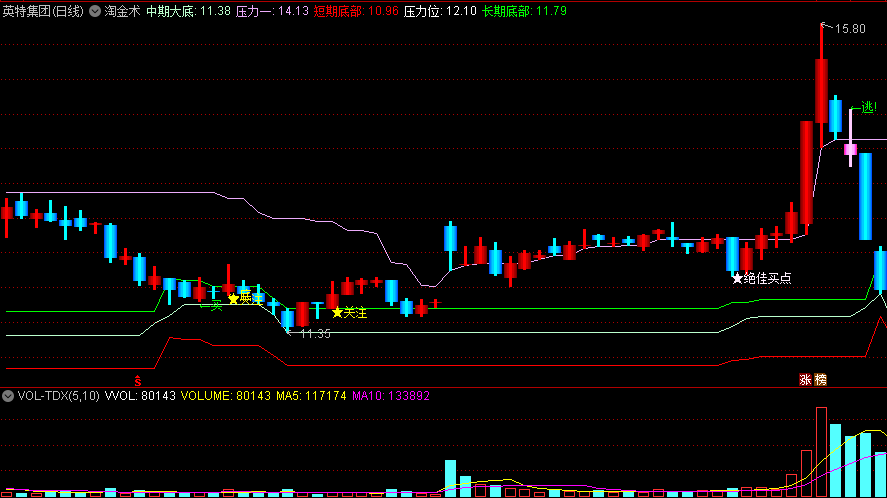
Task: Click the yellow ★底注 signal marker
Action: 246,298
